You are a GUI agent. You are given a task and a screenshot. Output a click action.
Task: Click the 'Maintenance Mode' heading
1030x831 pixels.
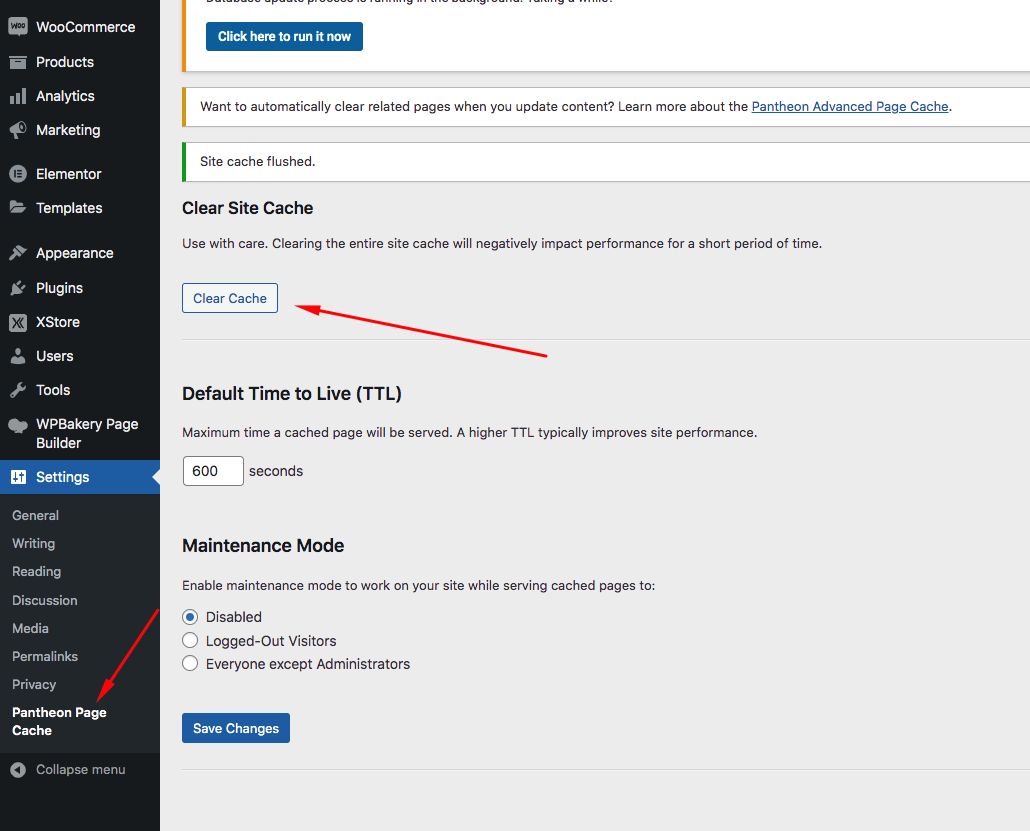pos(263,546)
